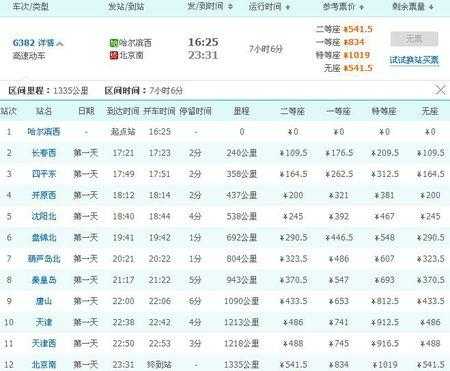Click the red arrival station icon
Screen dimensions: 450x371
pyautogui.click(x=114, y=55)
